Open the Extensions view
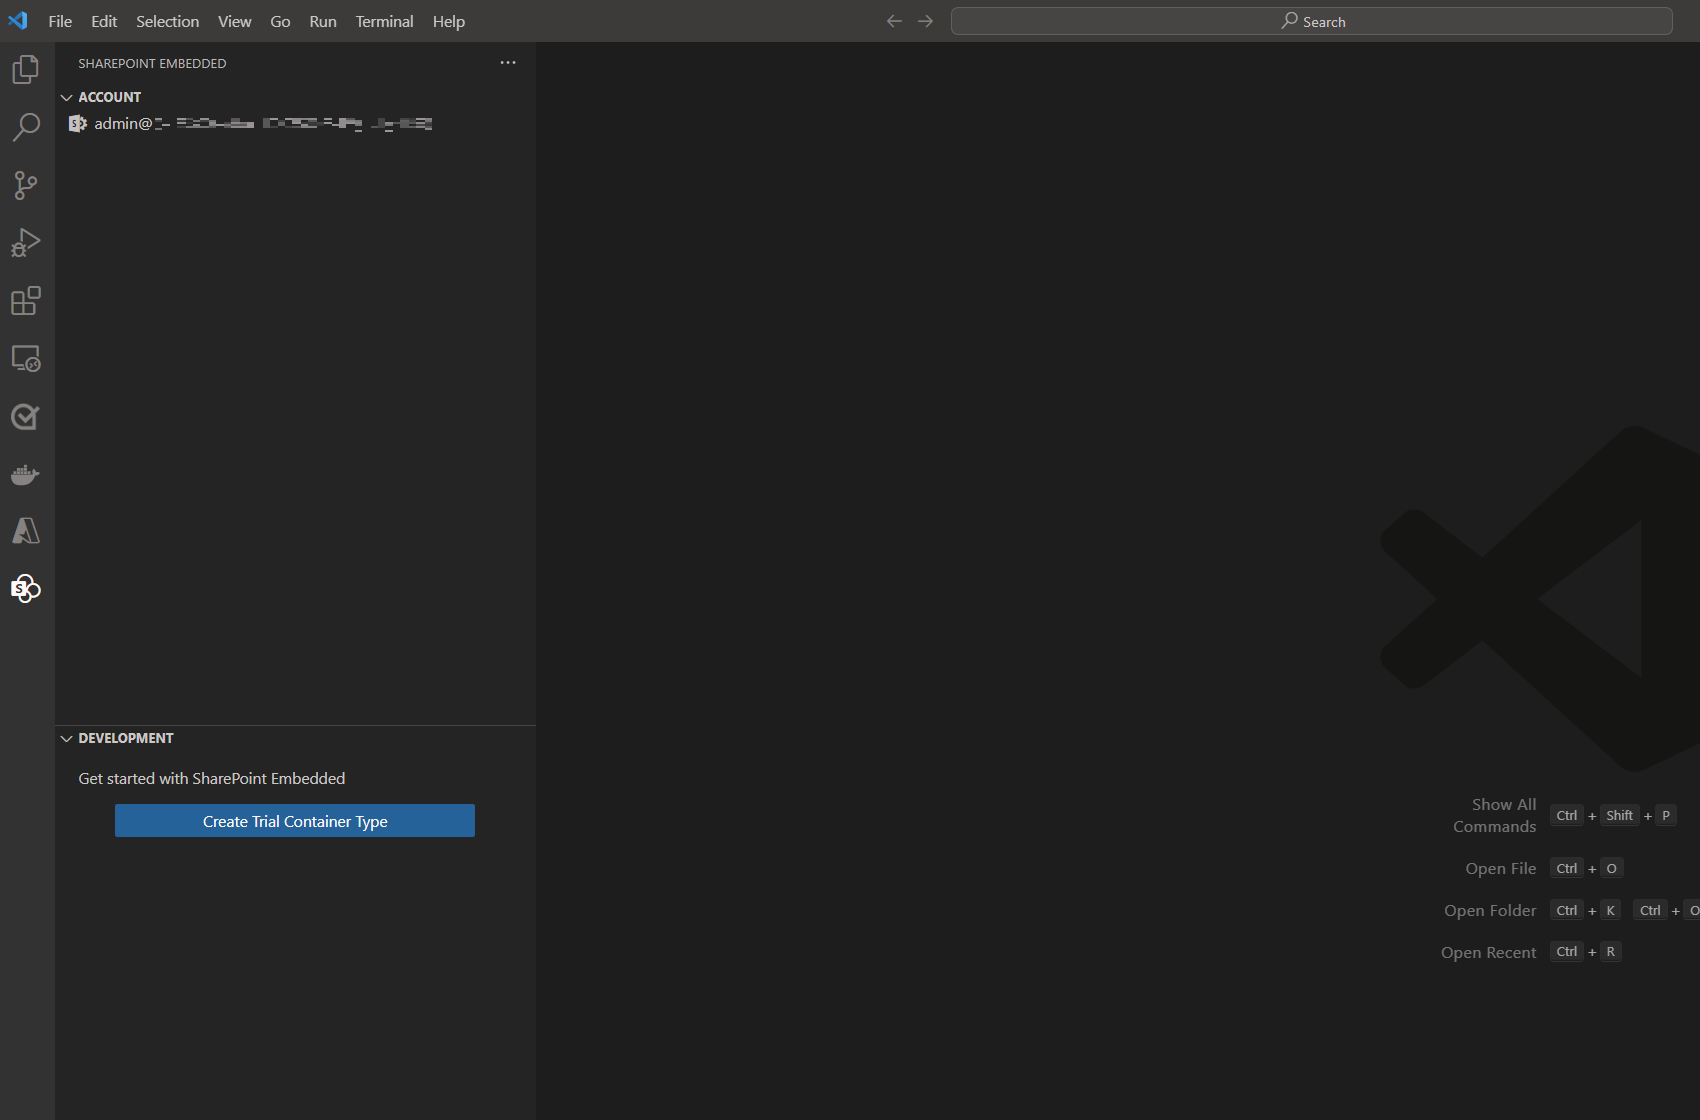 coord(26,301)
